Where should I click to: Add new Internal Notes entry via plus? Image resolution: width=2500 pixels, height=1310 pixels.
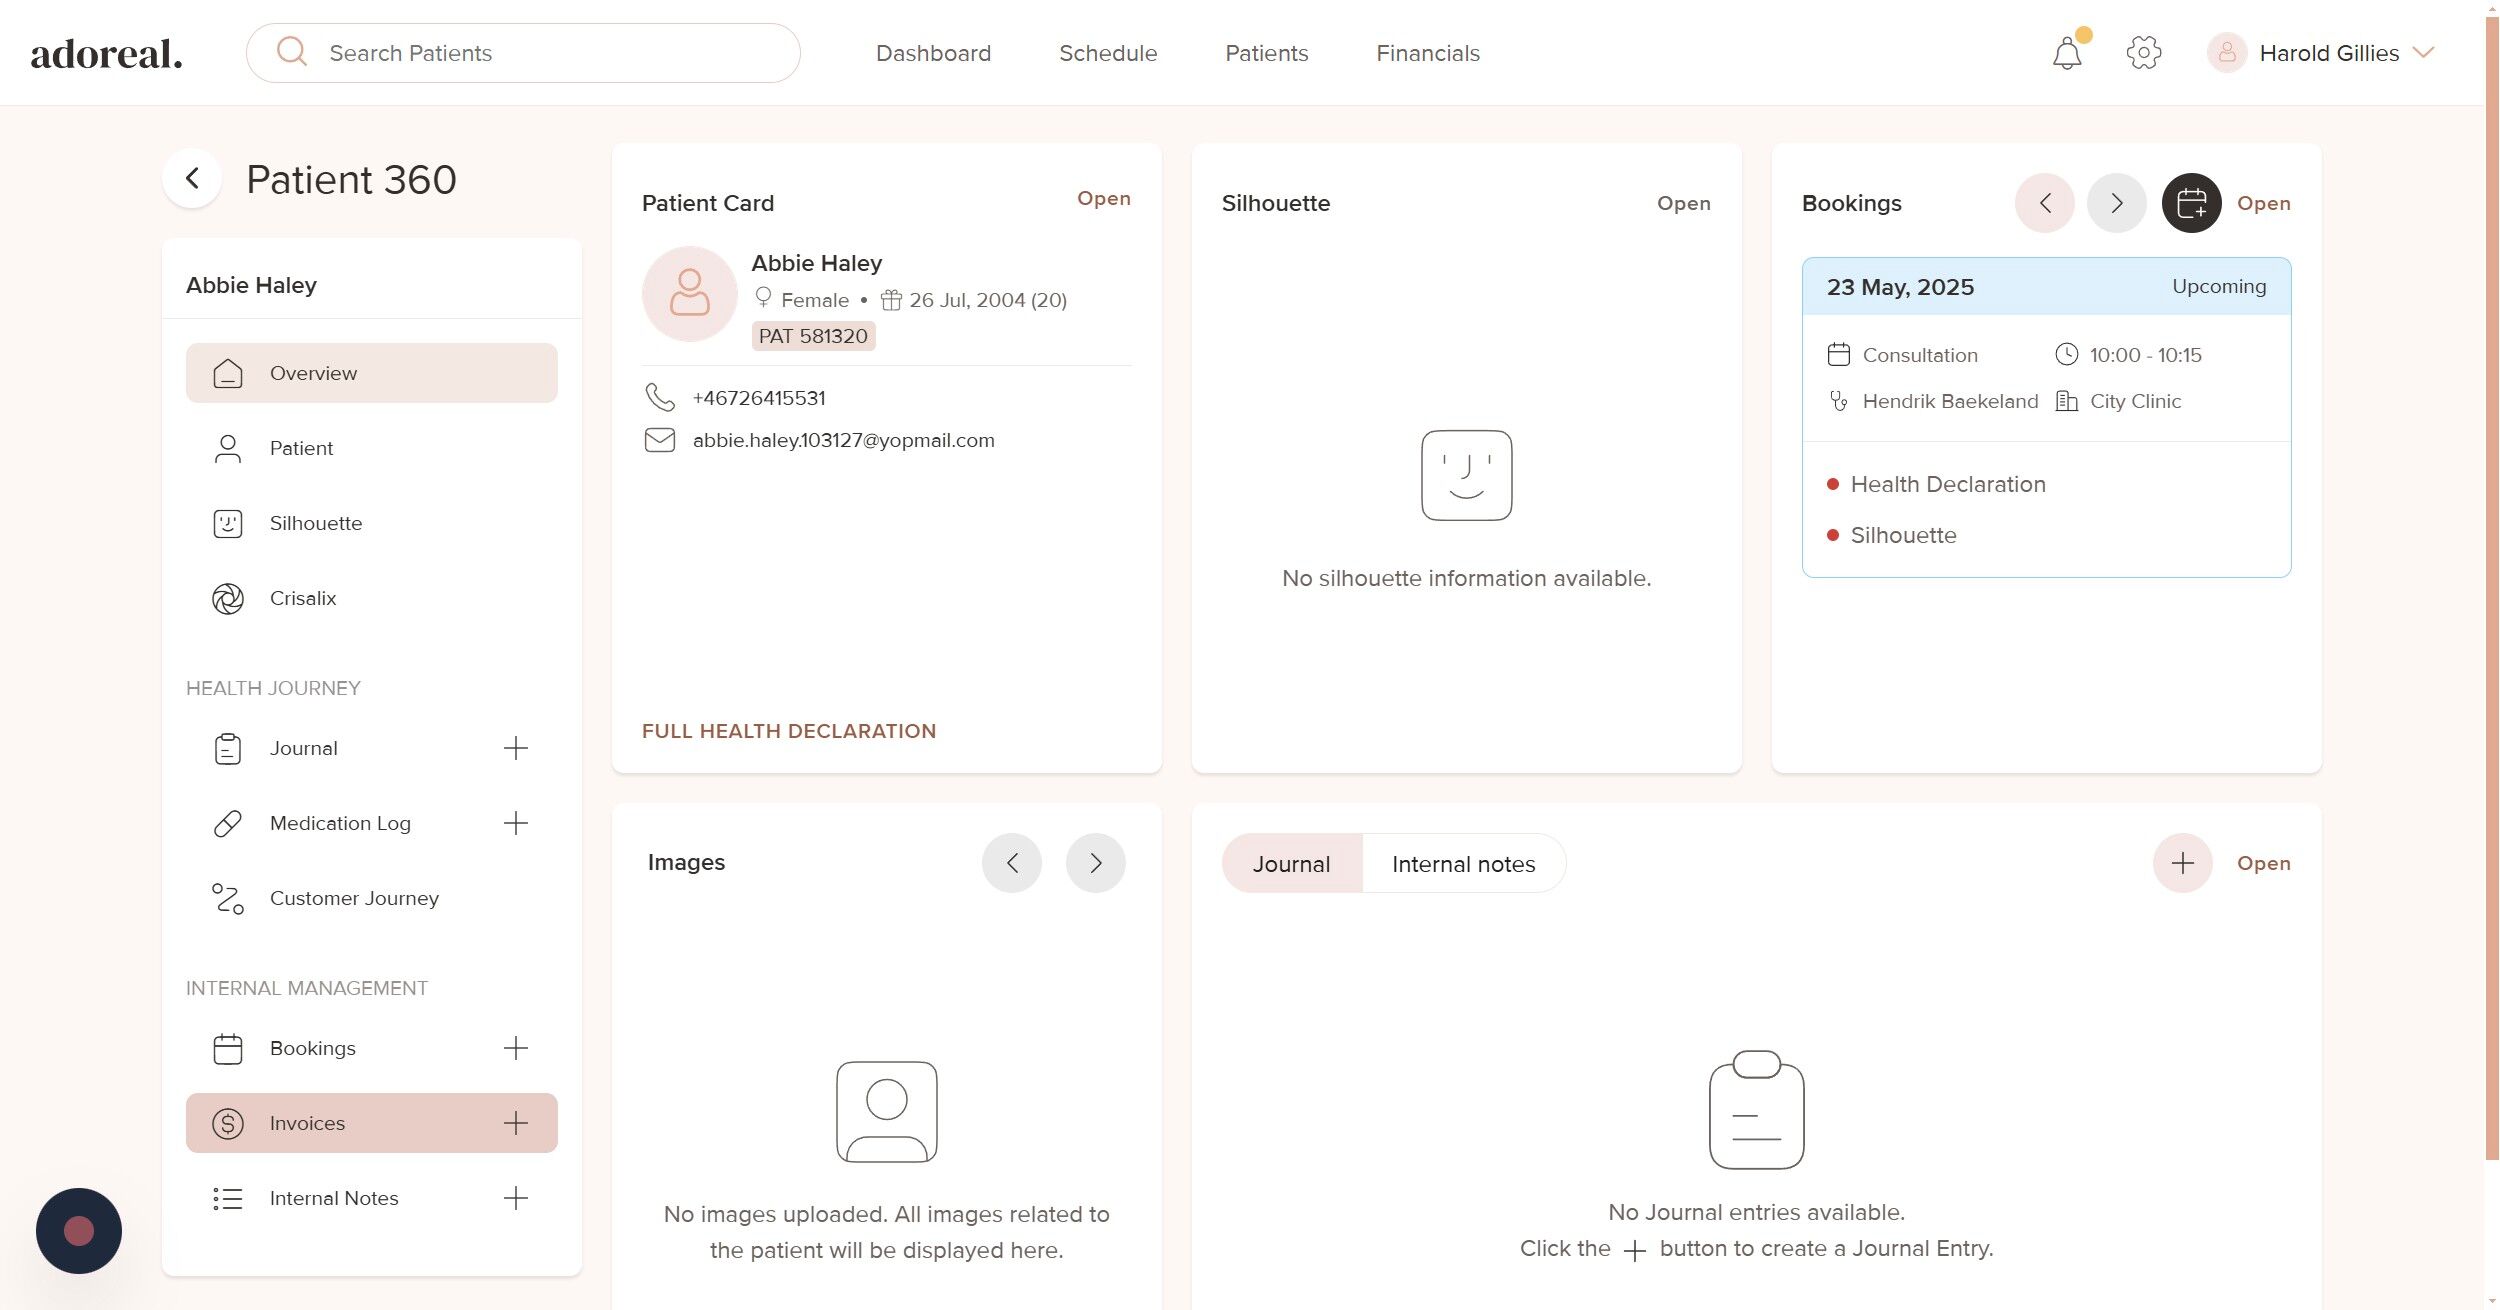[x=515, y=1198]
